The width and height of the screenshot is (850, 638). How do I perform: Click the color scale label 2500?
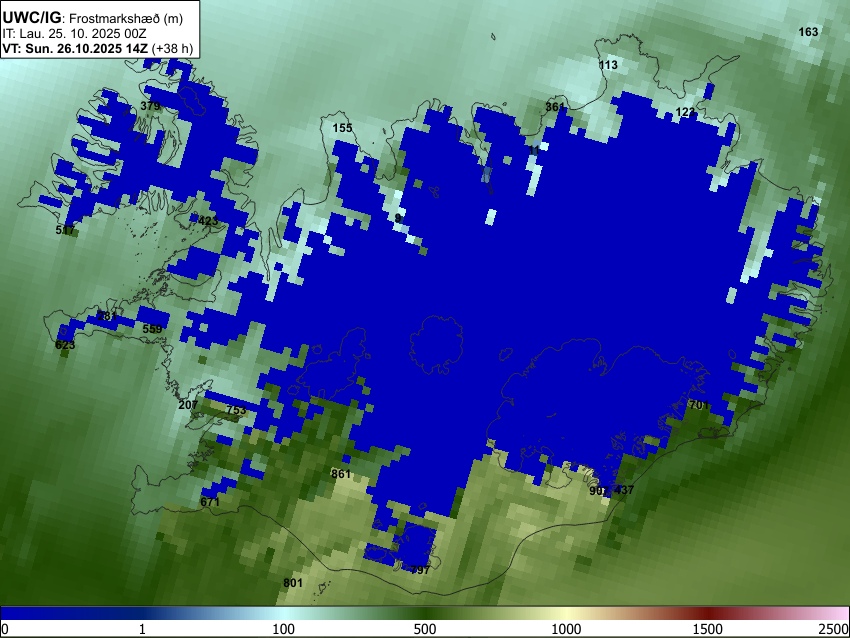[835, 629]
